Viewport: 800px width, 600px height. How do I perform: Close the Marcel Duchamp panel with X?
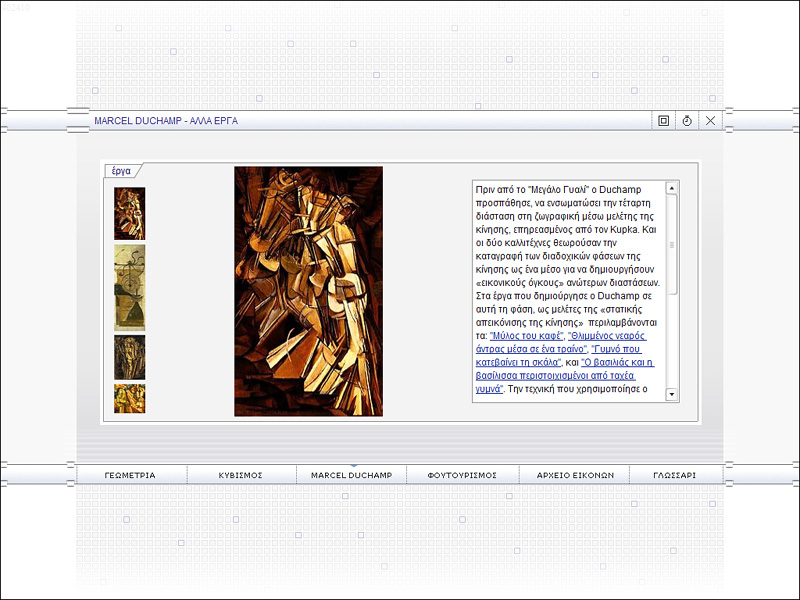710,121
